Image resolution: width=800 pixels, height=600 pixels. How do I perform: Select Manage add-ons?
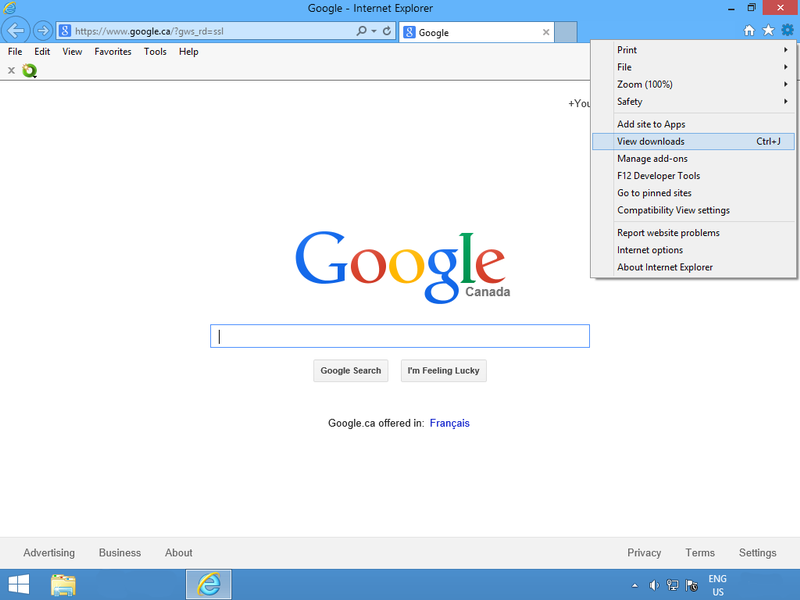[x=693, y=159]
